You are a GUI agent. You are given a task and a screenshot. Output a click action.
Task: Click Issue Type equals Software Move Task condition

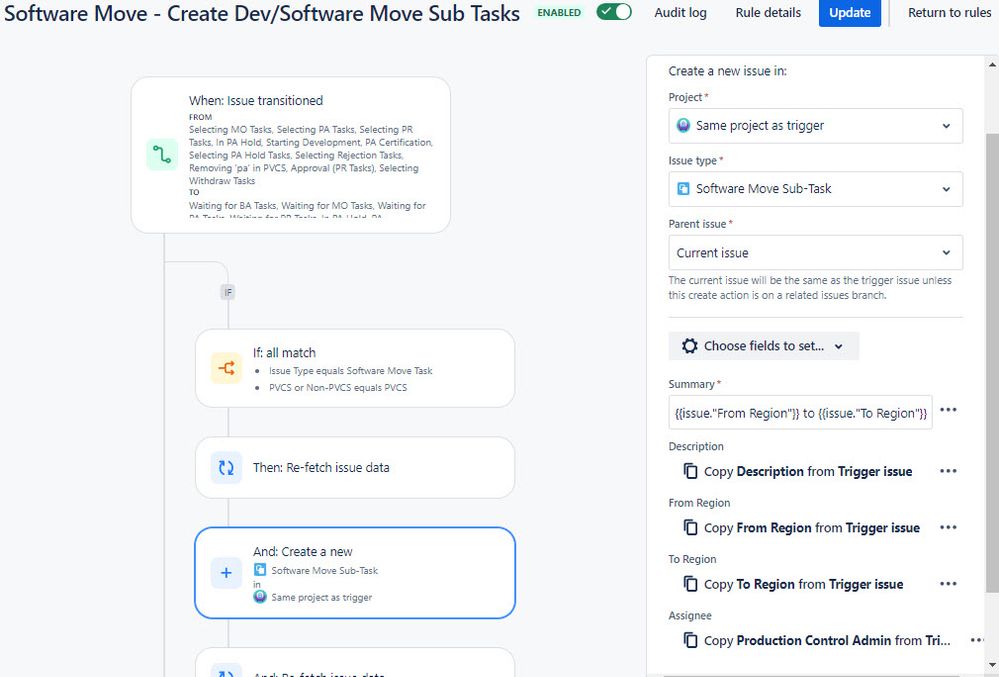(350, 371)
